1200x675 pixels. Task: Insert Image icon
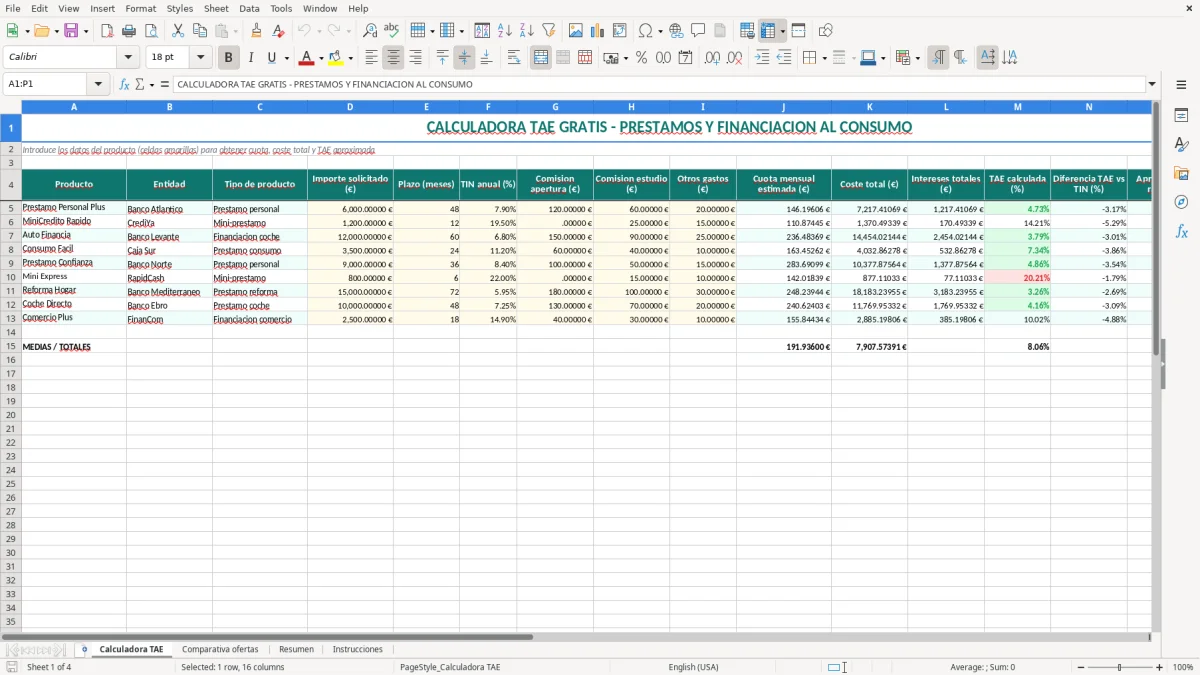pyautogui.click(x=576, y=31)
